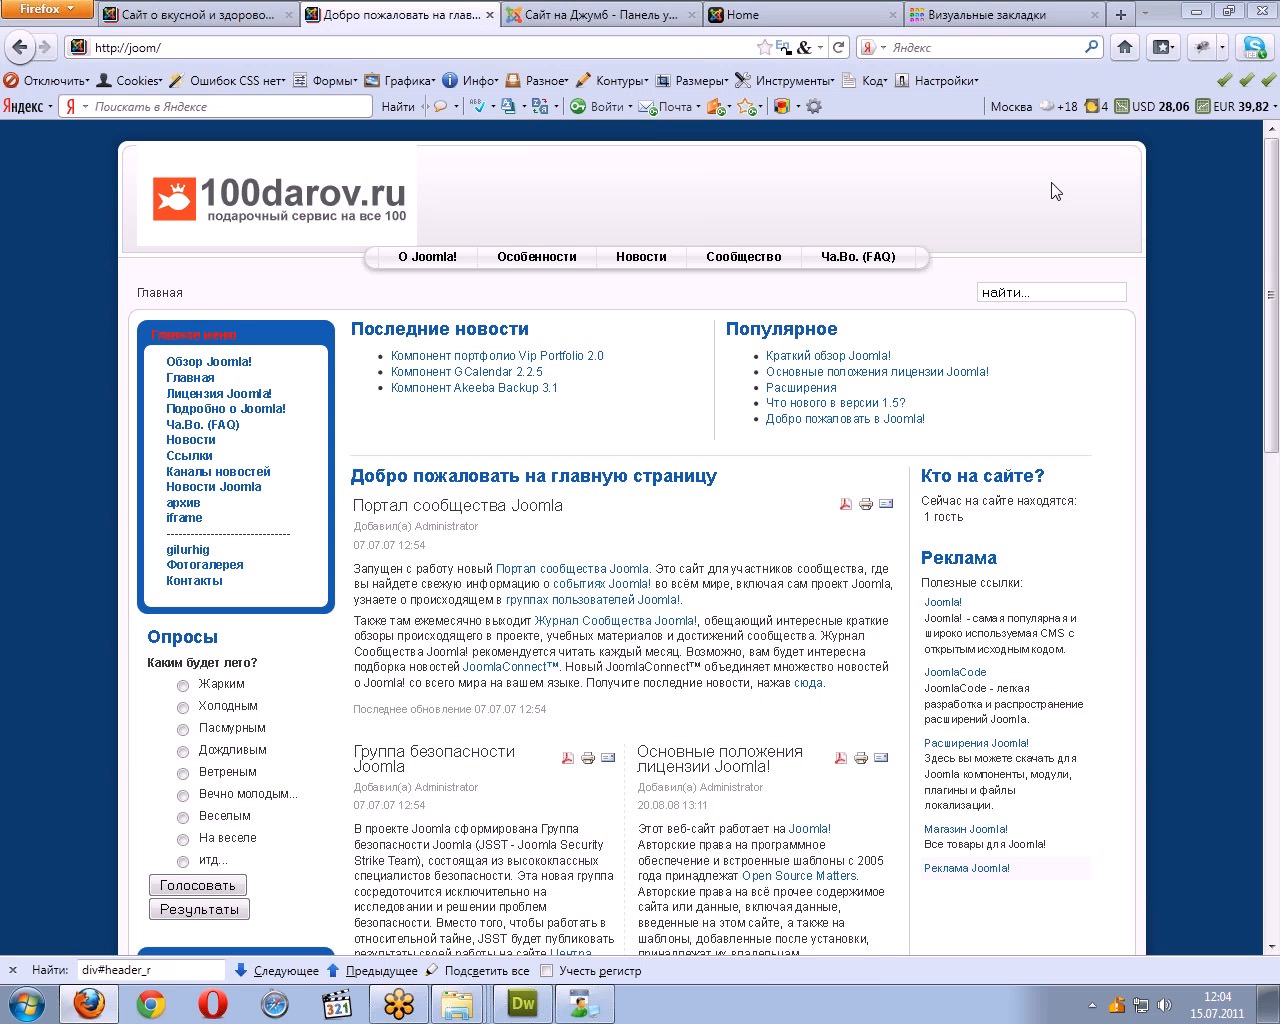
Task: Click the browser URL address bar
Action: (420, 47)
